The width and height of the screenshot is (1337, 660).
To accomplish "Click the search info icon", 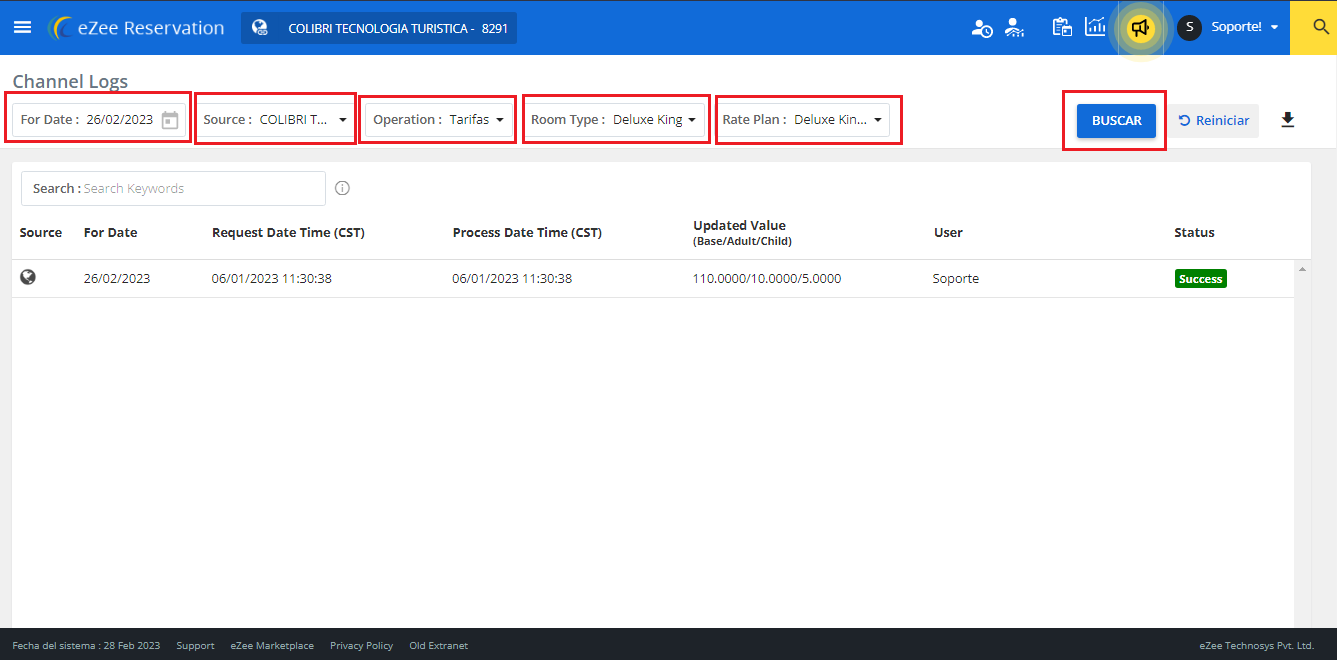I will click(342, 188).
